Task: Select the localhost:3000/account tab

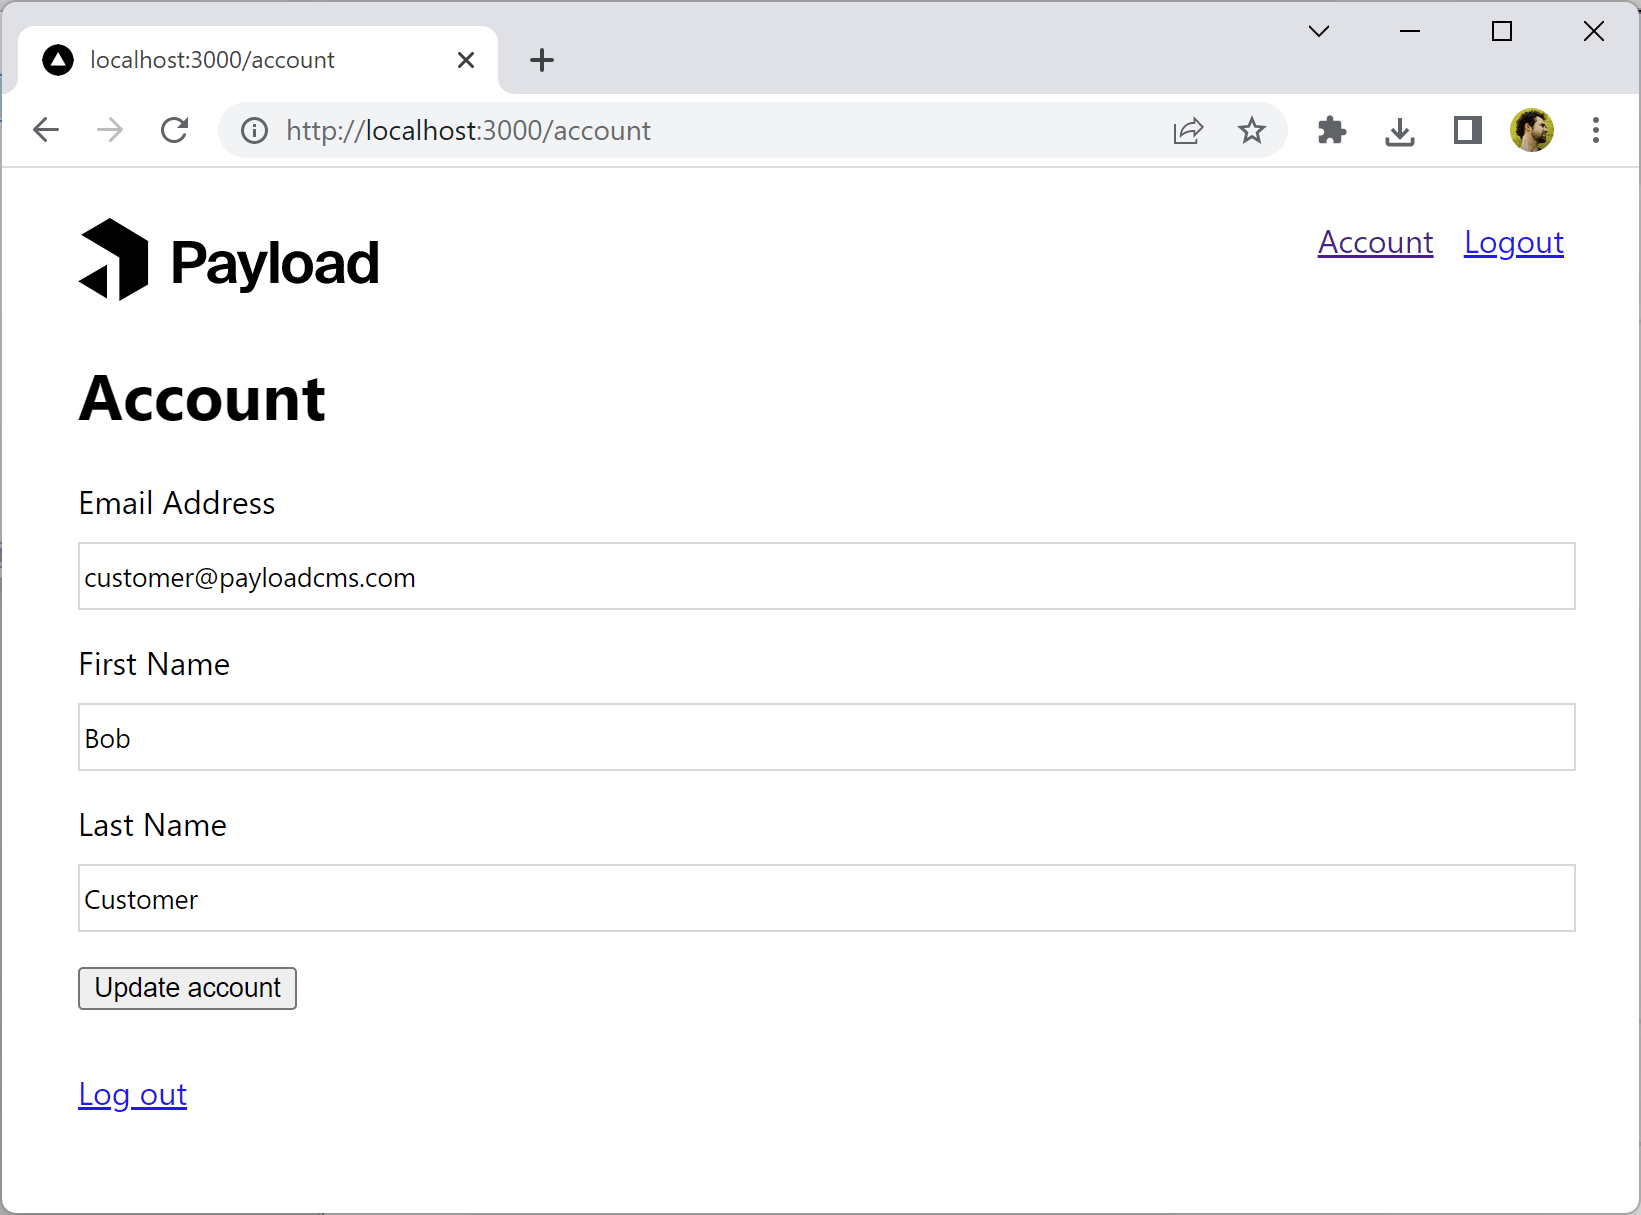Action: click(258, 60)
